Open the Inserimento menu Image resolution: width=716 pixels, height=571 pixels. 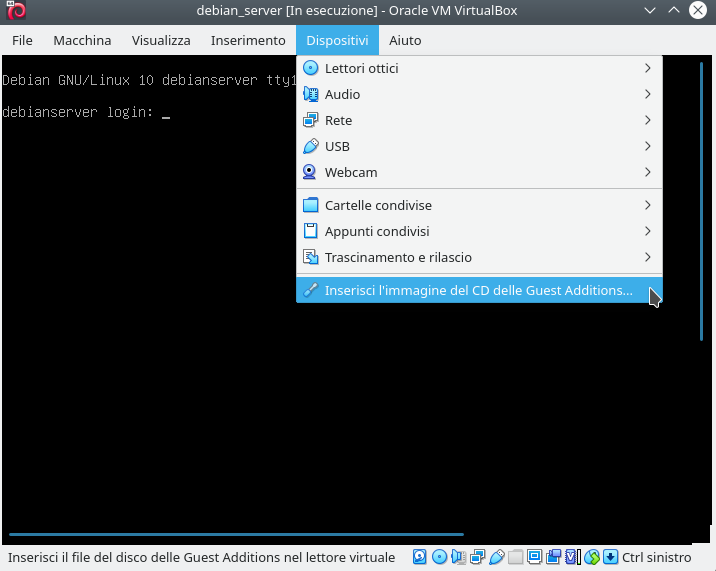(x=248, y=40)
